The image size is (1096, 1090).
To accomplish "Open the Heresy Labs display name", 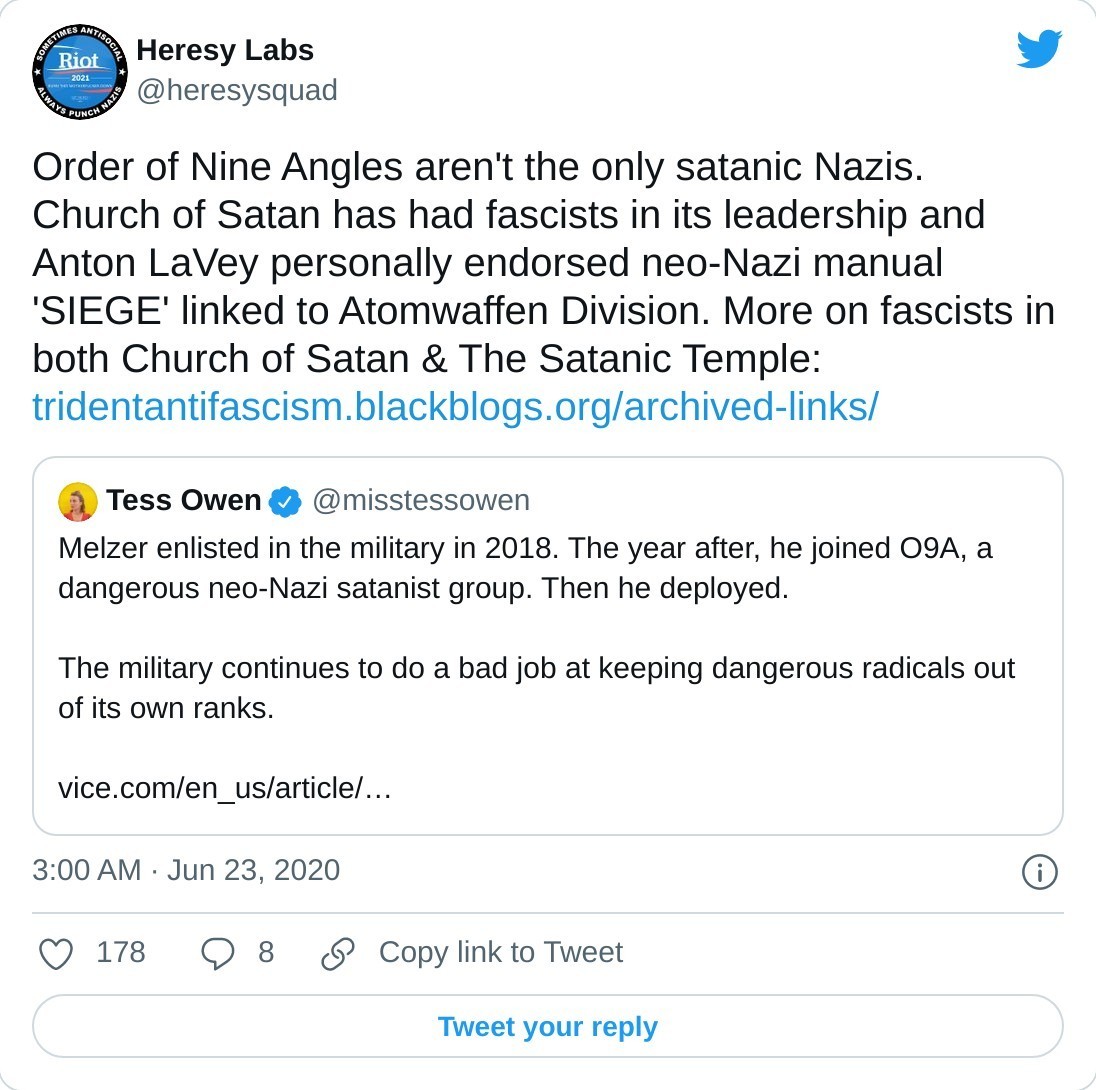I will coord(225,50).
